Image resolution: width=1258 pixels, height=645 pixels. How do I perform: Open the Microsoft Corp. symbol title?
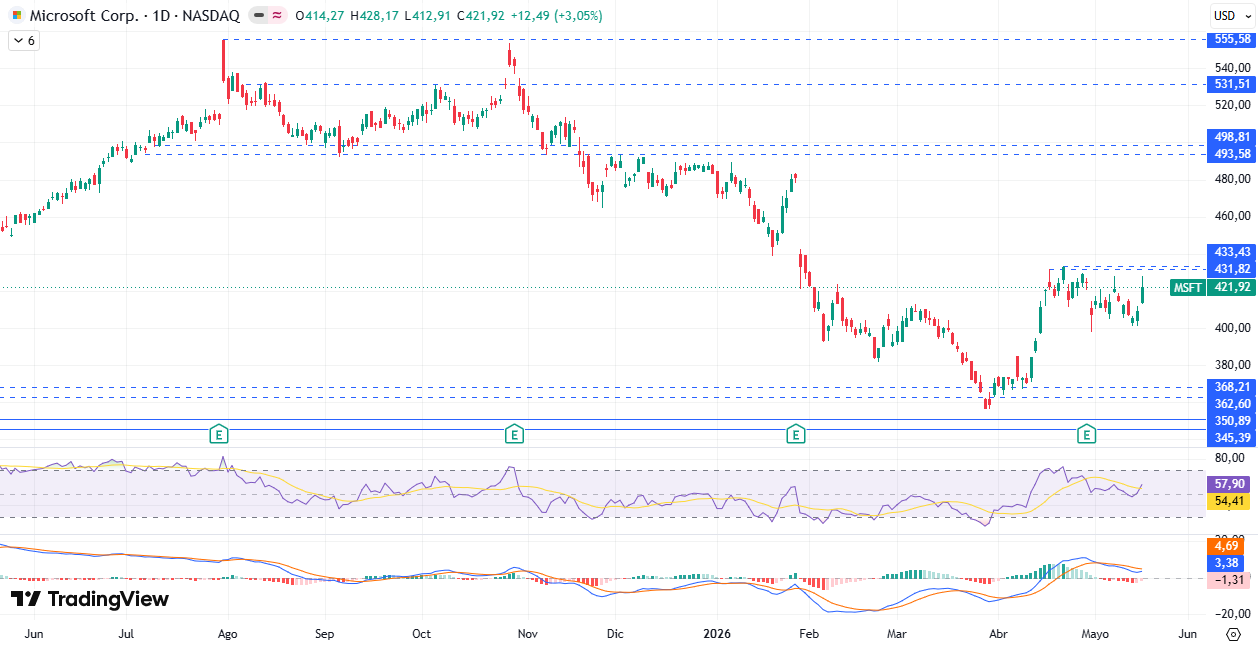(134, 16)
